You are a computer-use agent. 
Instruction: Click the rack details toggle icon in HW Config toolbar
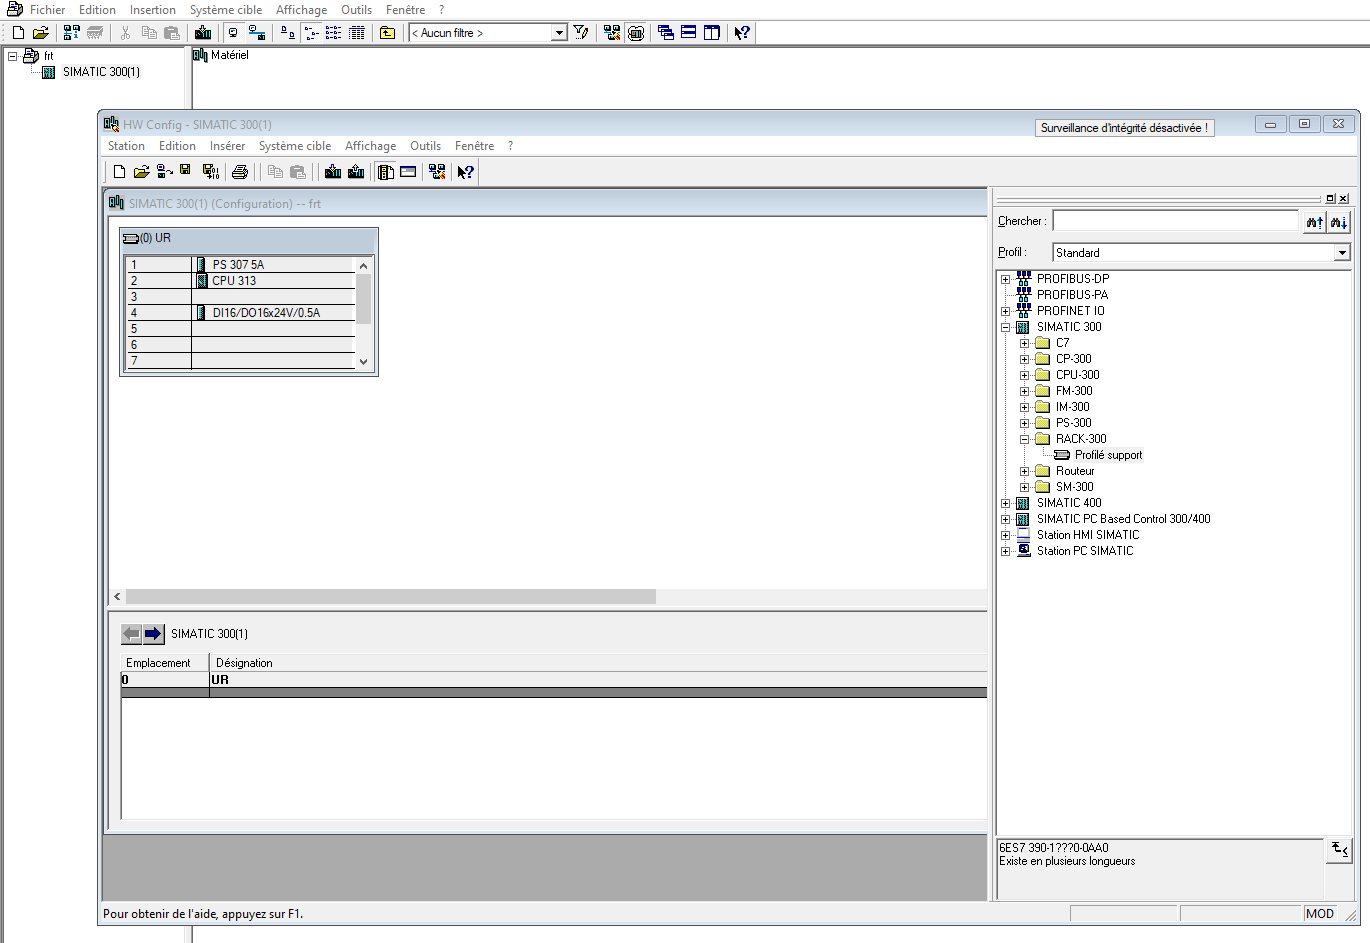tap(408, 172)
